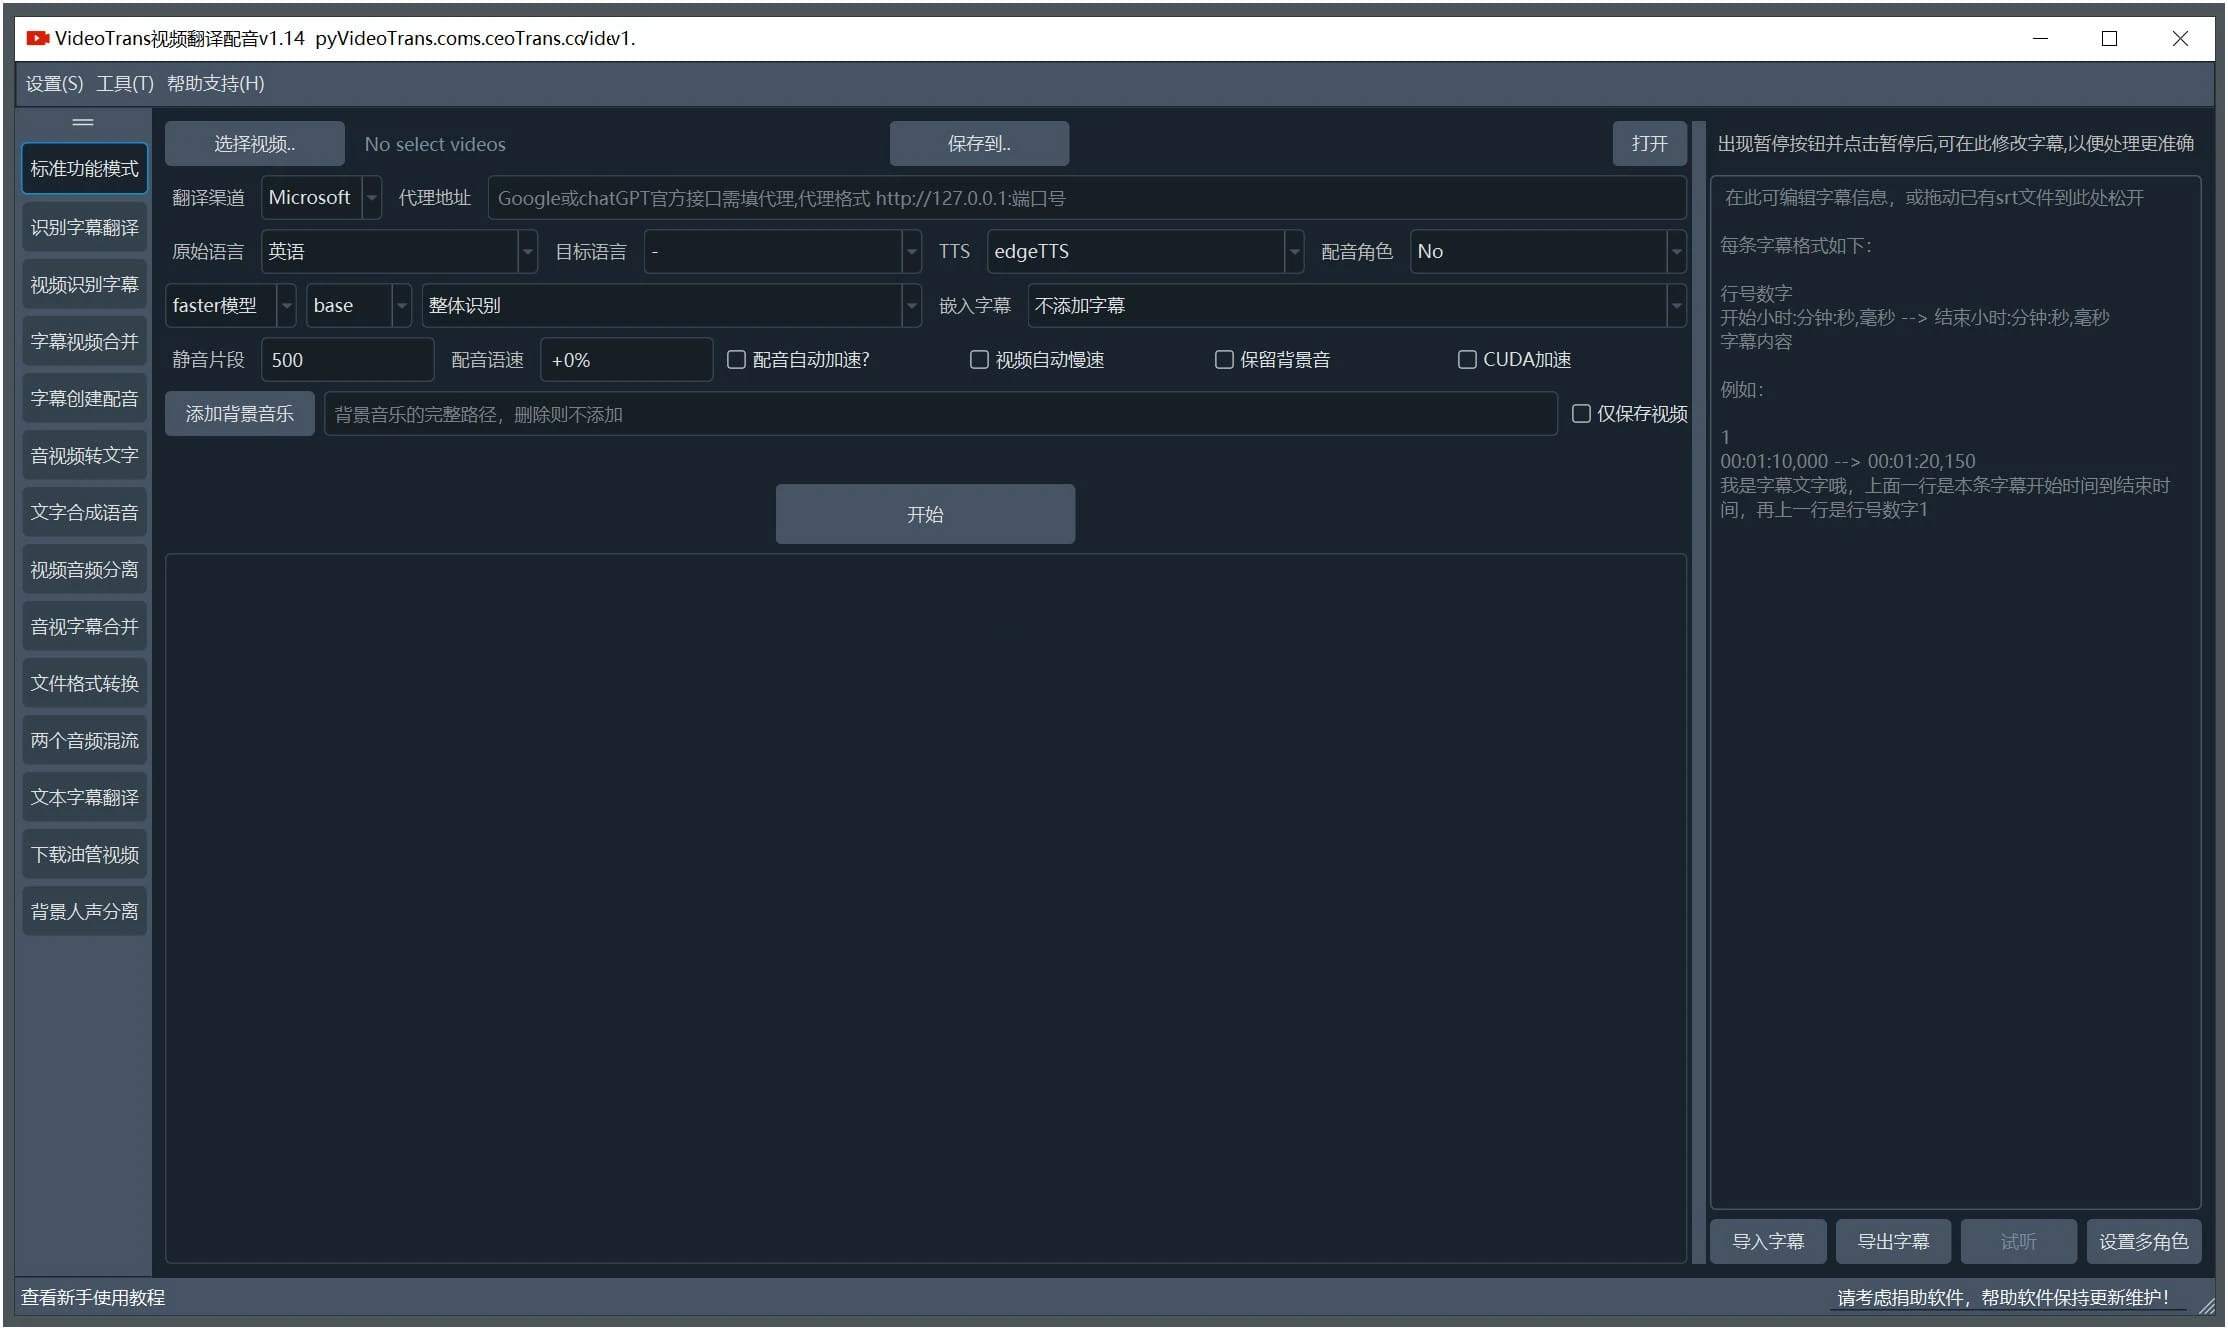Expand the edgeTTS dropdown
The width and height of the screenshot is (2228, 1330).
(1294, 251)
